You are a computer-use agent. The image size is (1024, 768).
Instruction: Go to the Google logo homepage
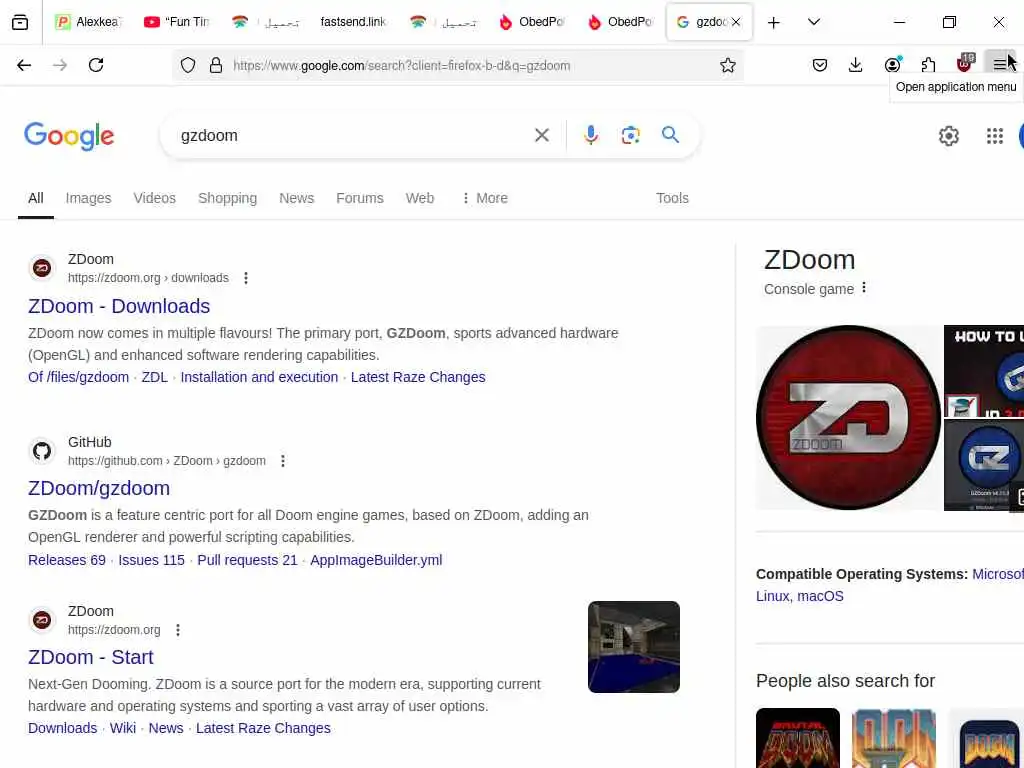pyautogui.click(x=69, y=136)
